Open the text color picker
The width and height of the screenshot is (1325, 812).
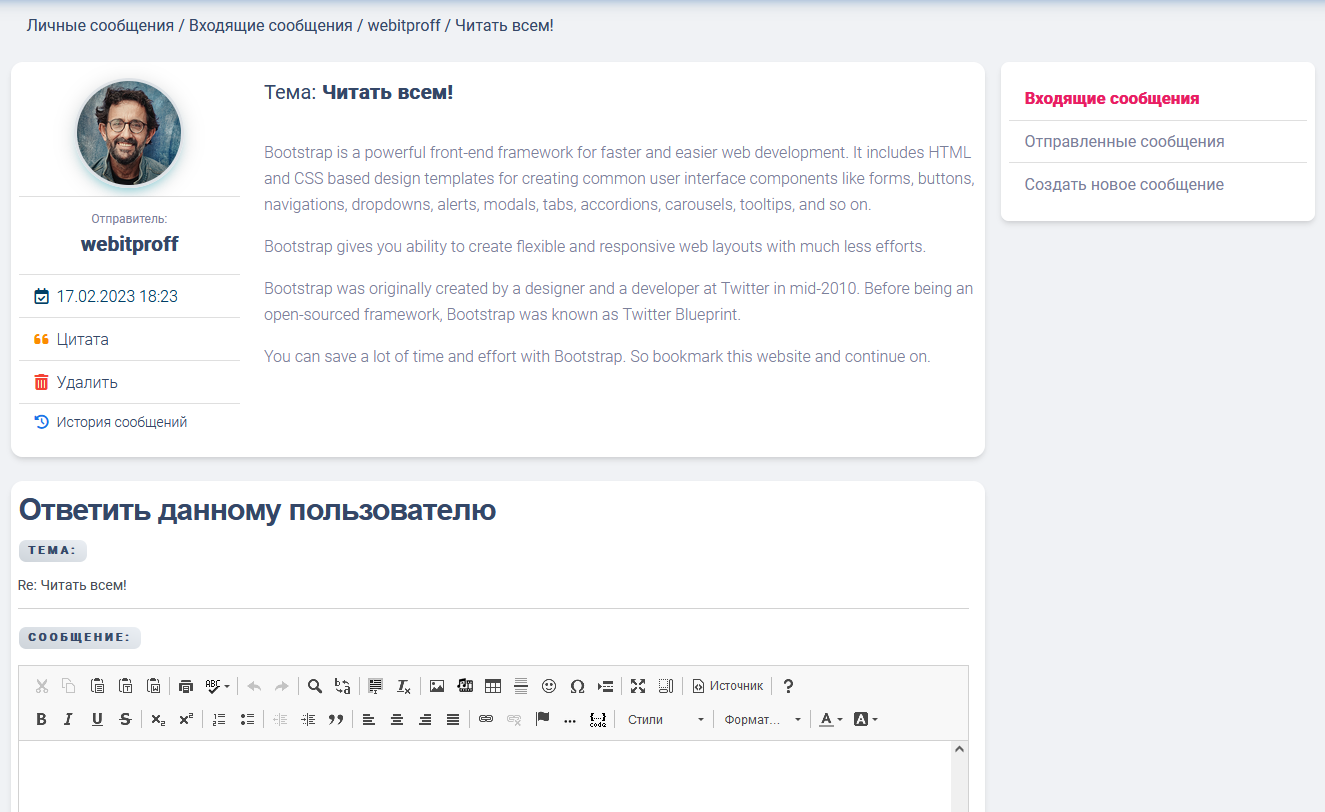coord(830,719)
